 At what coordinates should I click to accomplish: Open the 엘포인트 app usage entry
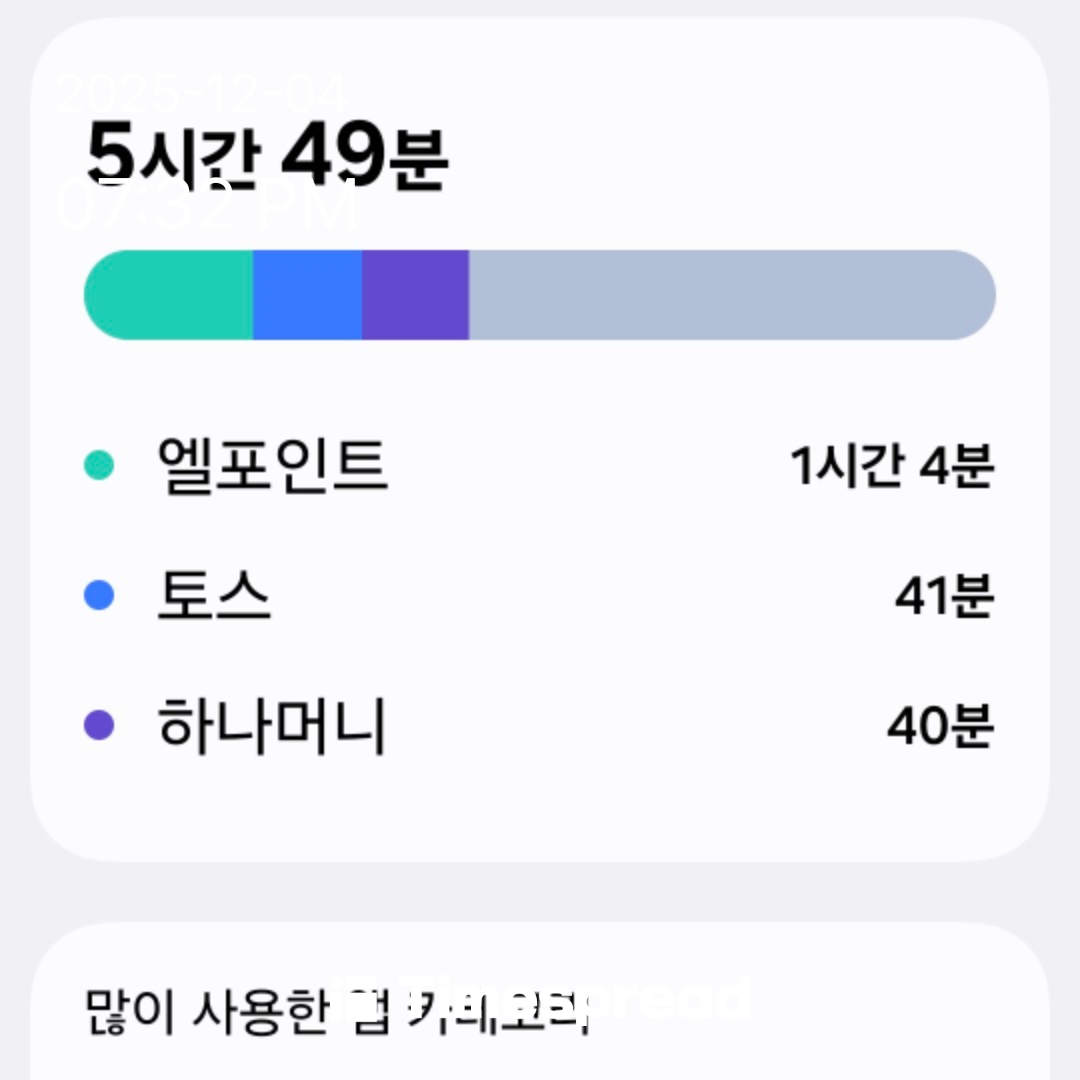pyautogui.click(x=272, y=465)
